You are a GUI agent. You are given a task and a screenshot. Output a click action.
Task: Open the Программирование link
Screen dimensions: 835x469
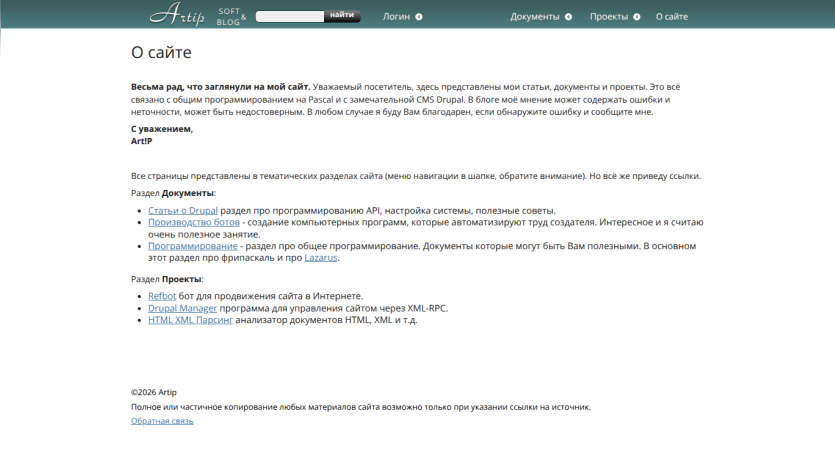(193, 246)
